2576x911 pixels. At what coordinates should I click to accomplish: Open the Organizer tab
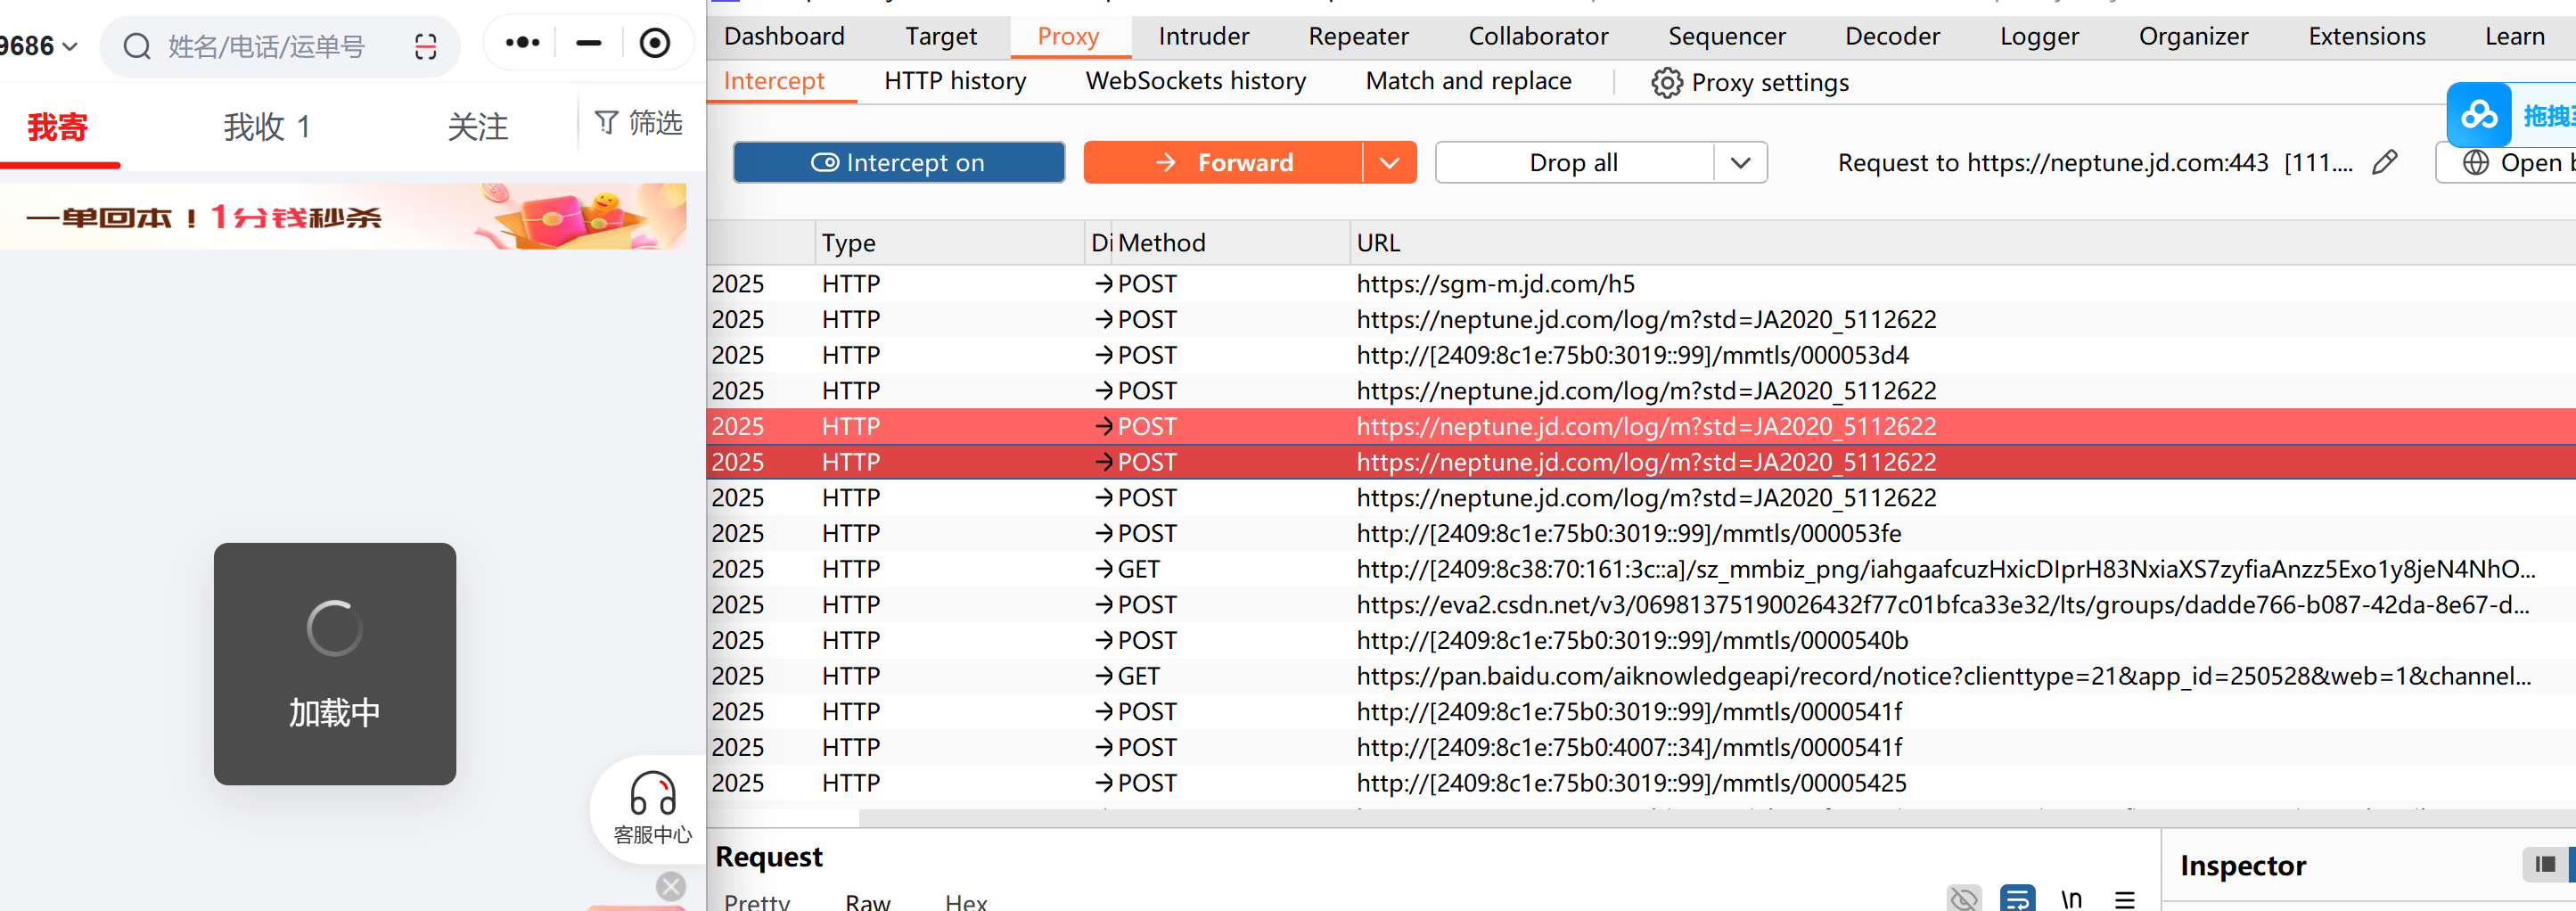(x=2194, y=37)
